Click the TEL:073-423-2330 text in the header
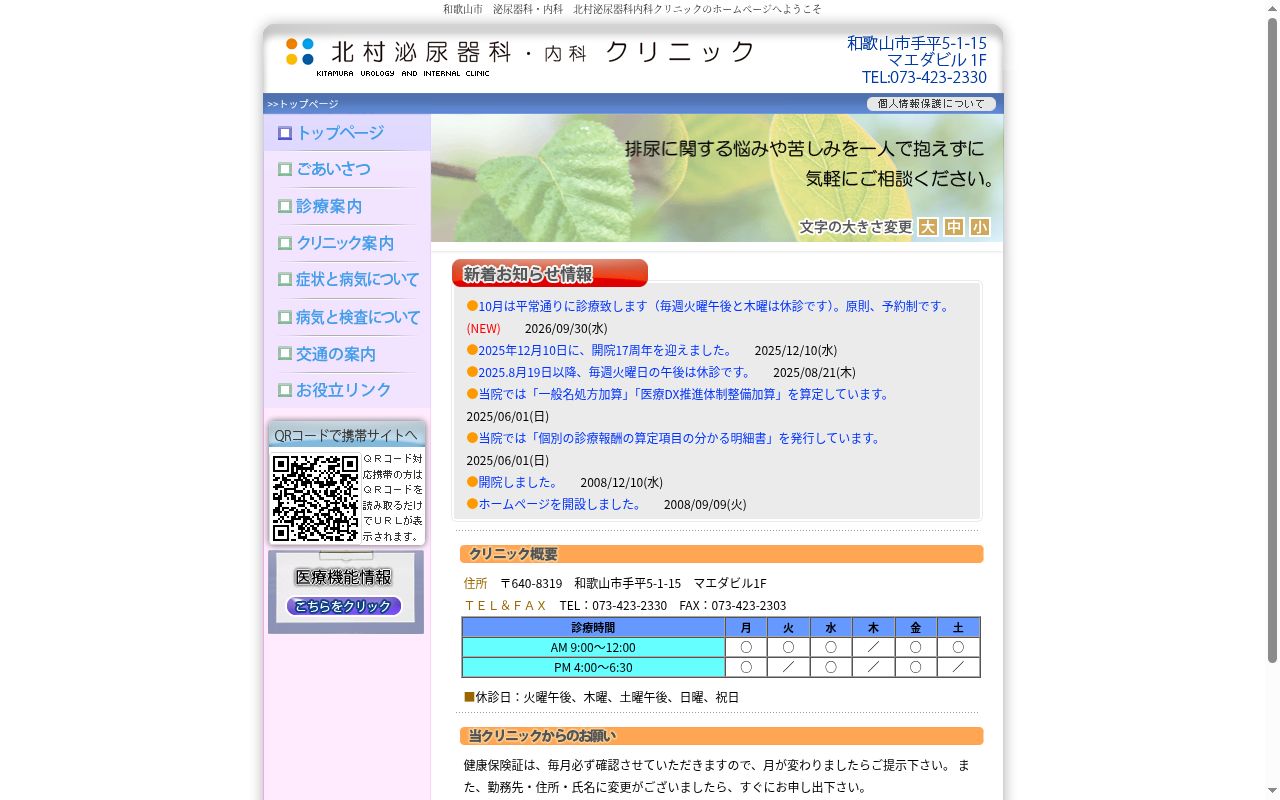Screen dimensions: 1280x800 (x=924, y=77)
